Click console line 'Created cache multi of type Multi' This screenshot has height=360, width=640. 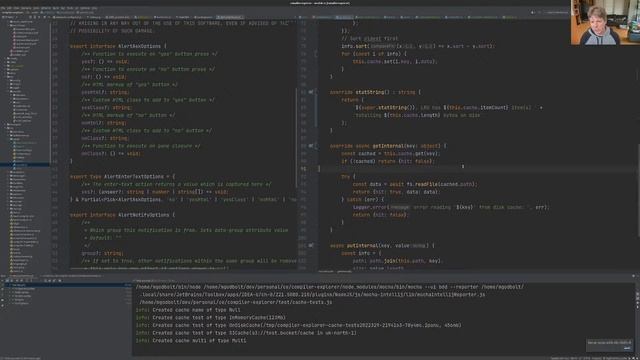pos(191,340)
